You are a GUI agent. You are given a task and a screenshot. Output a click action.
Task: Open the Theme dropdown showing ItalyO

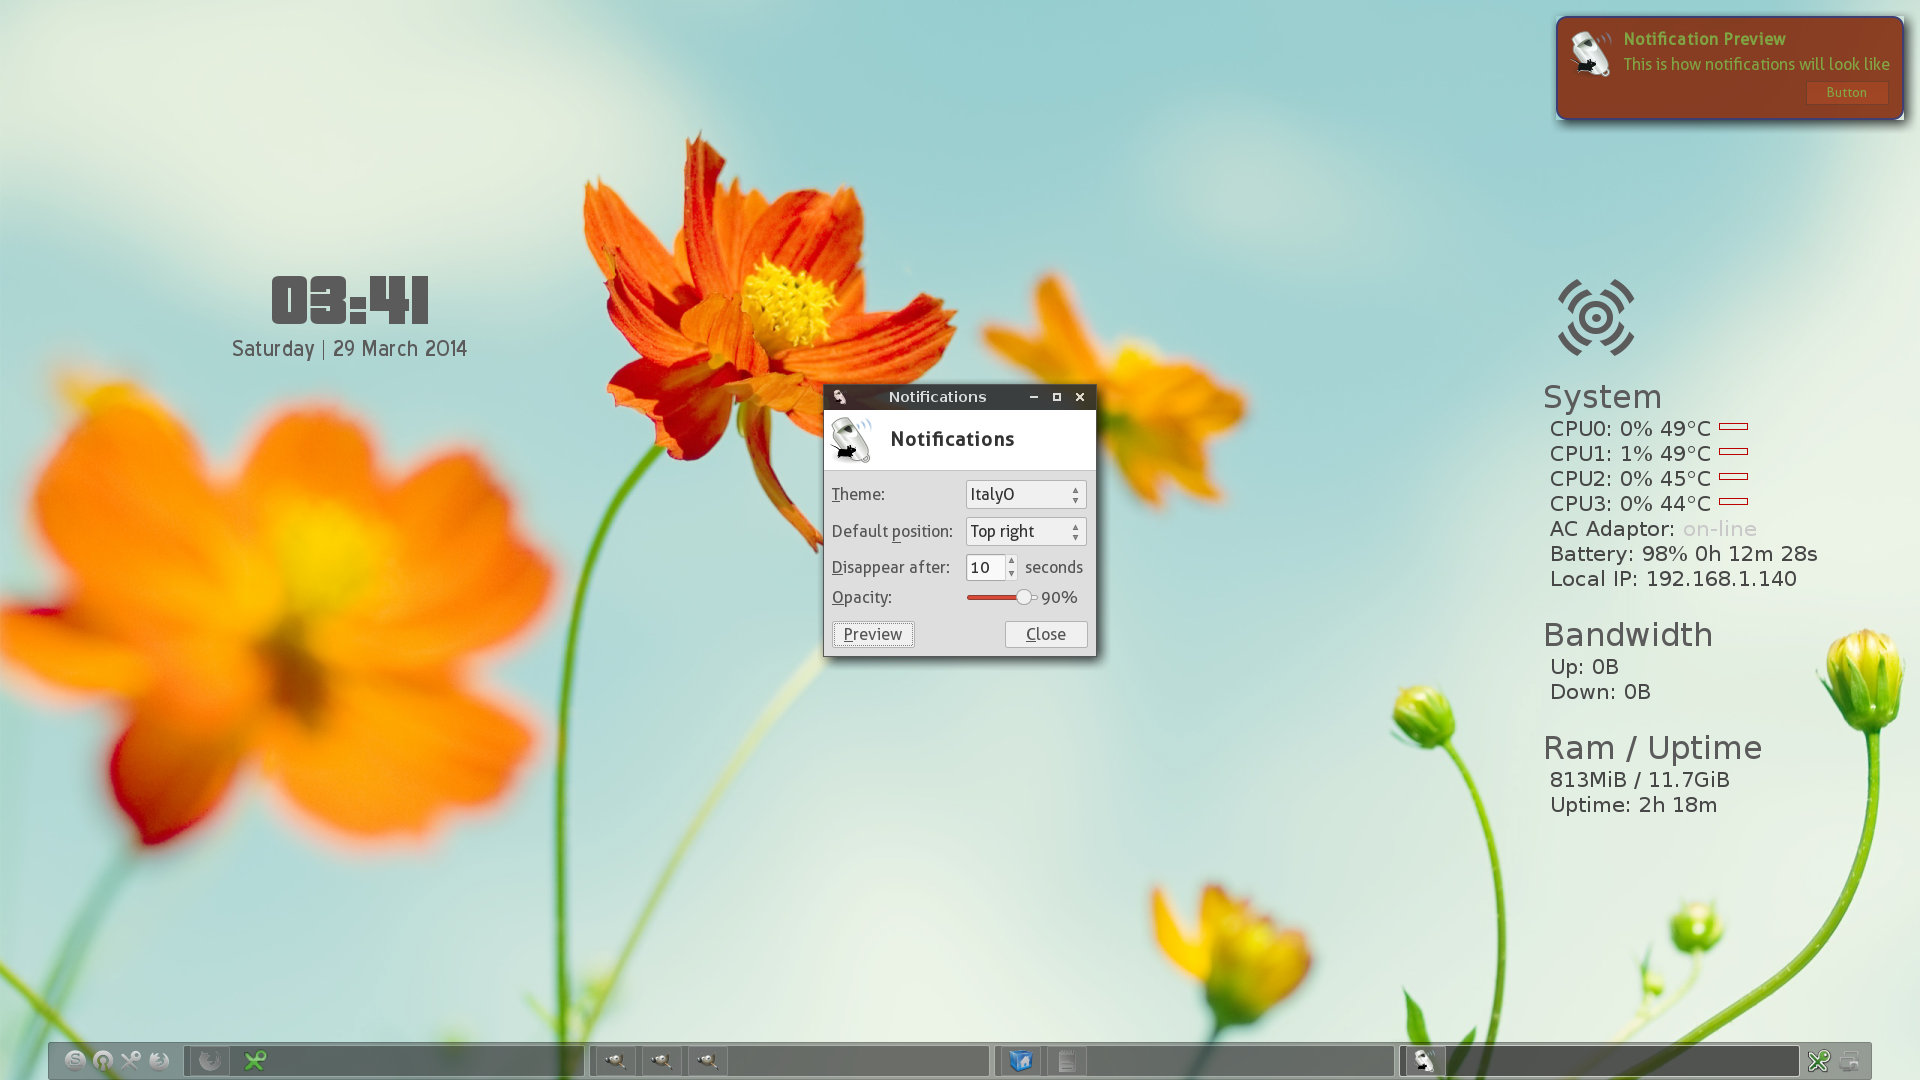1025,494
